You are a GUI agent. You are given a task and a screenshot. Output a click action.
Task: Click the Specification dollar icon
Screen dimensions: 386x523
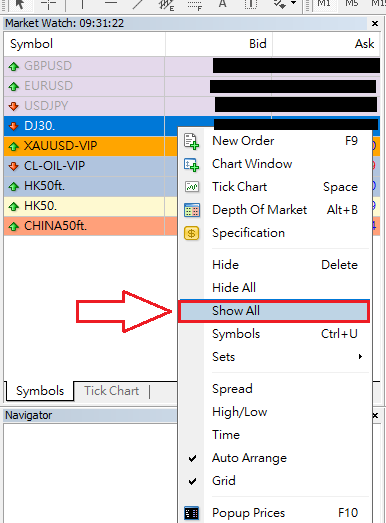coord(191,233)
